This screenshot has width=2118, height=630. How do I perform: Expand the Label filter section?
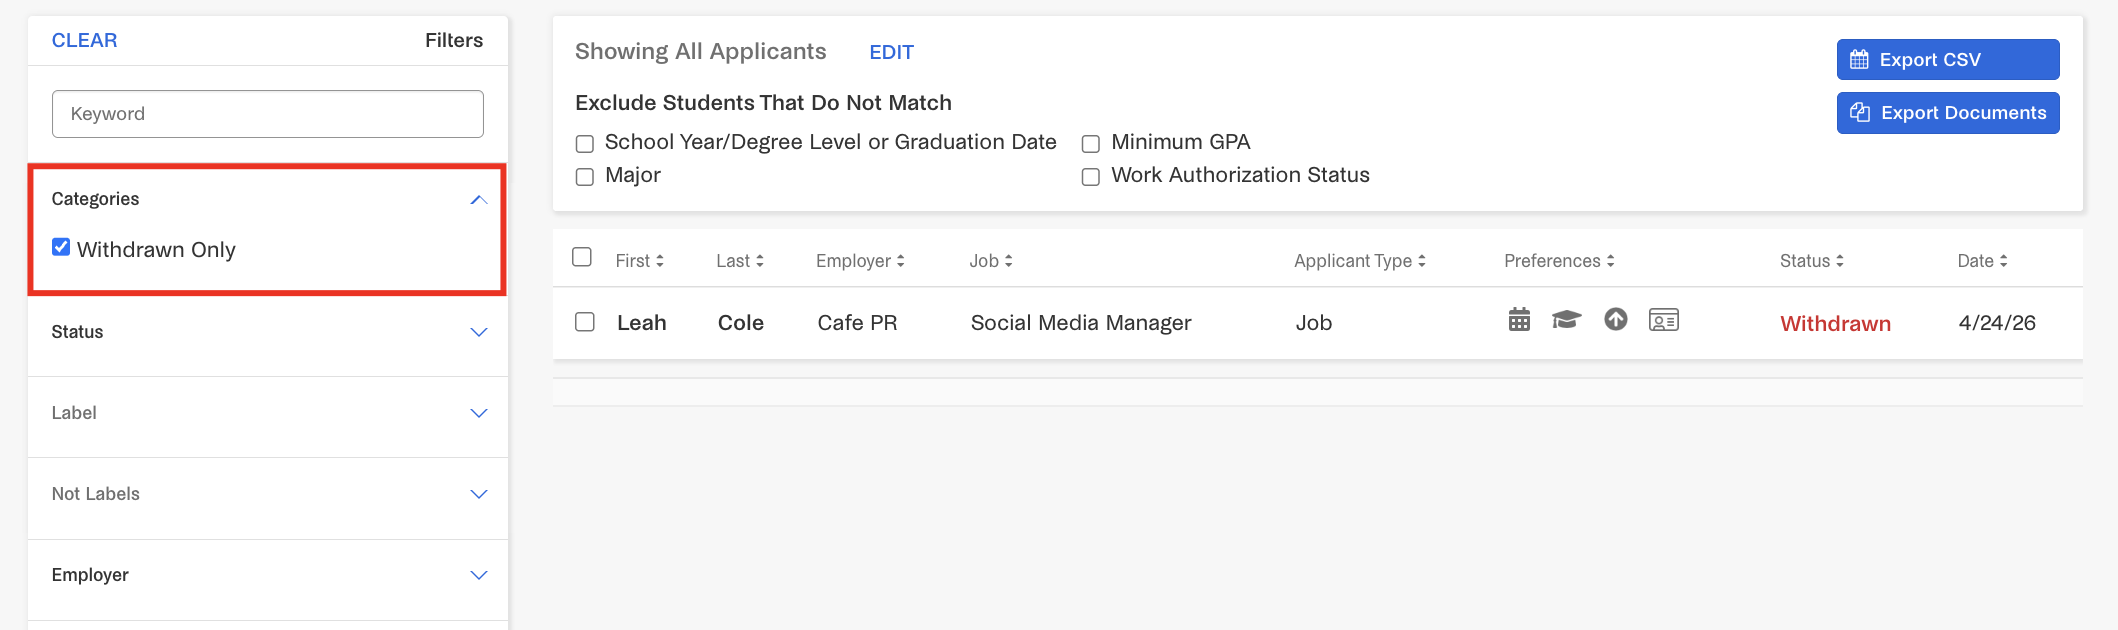tap(479, 413)
